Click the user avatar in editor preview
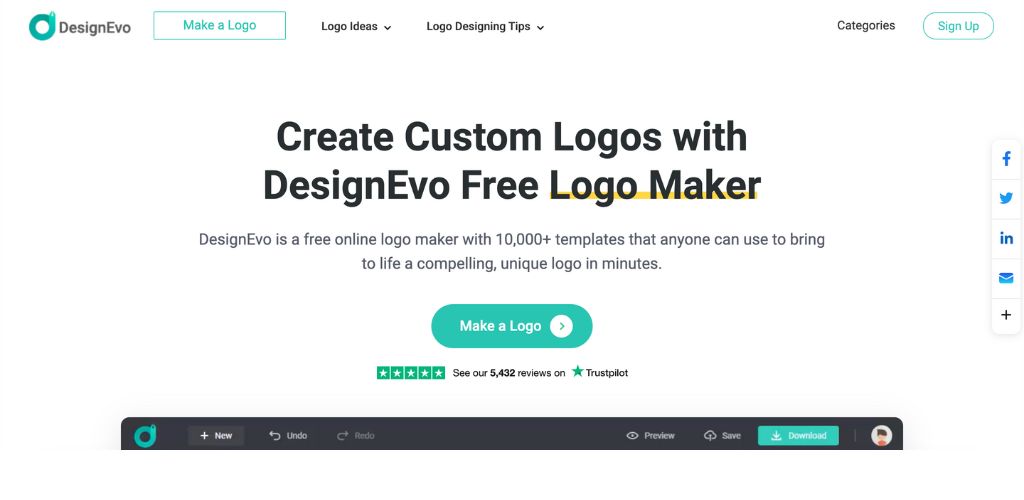This screenshot has width=1024, height=500. click(x=882, y=435)
